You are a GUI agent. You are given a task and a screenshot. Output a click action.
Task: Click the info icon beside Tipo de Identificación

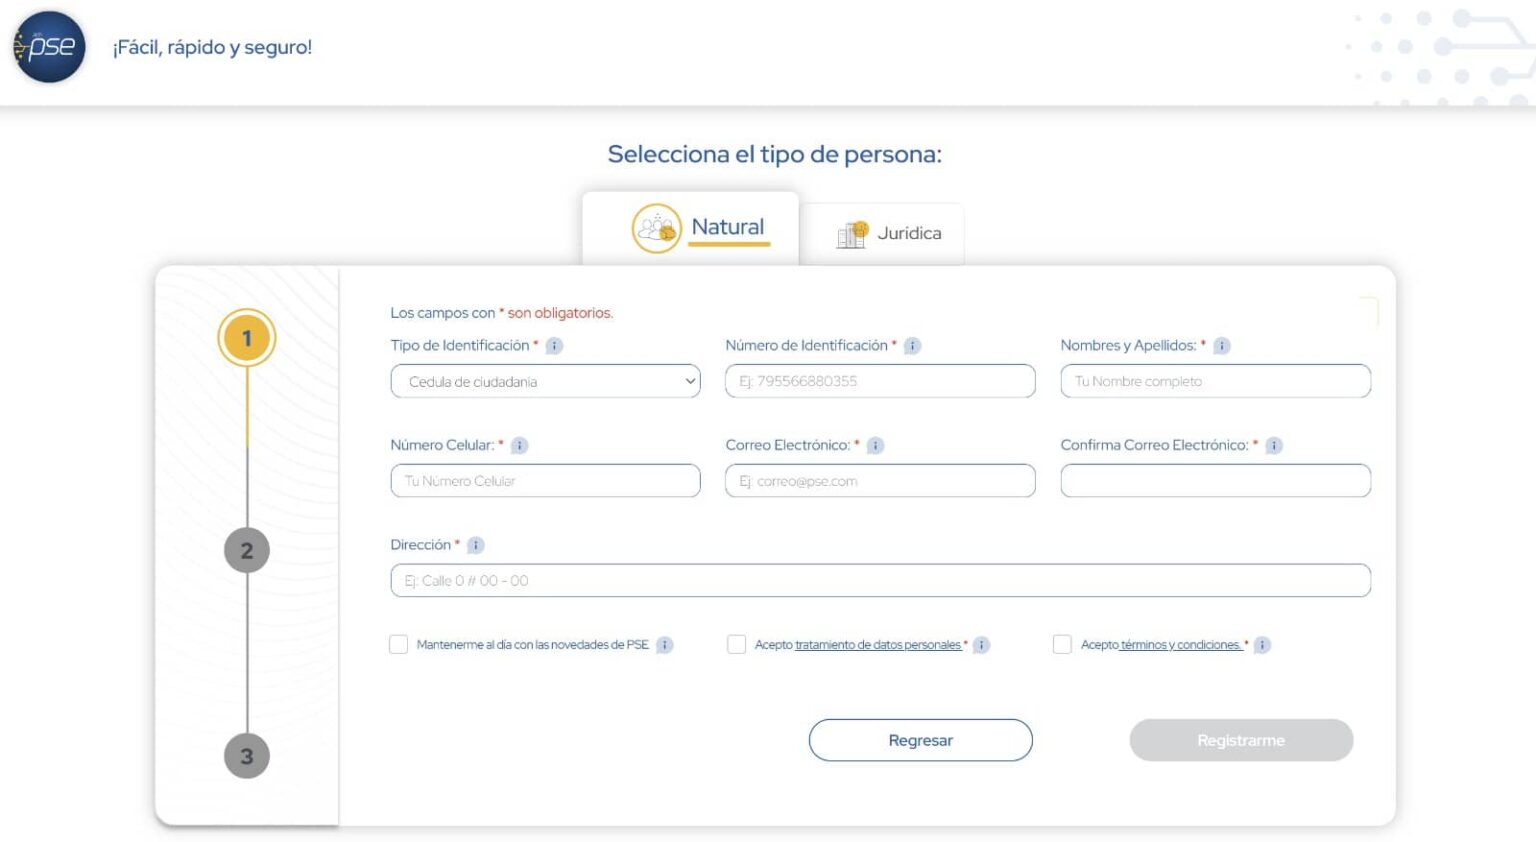[x=555, y=346]
